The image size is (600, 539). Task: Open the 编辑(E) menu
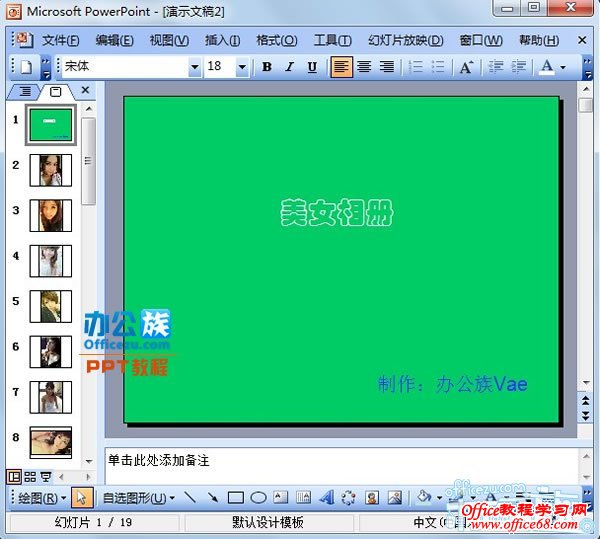(x=114, y=40)
